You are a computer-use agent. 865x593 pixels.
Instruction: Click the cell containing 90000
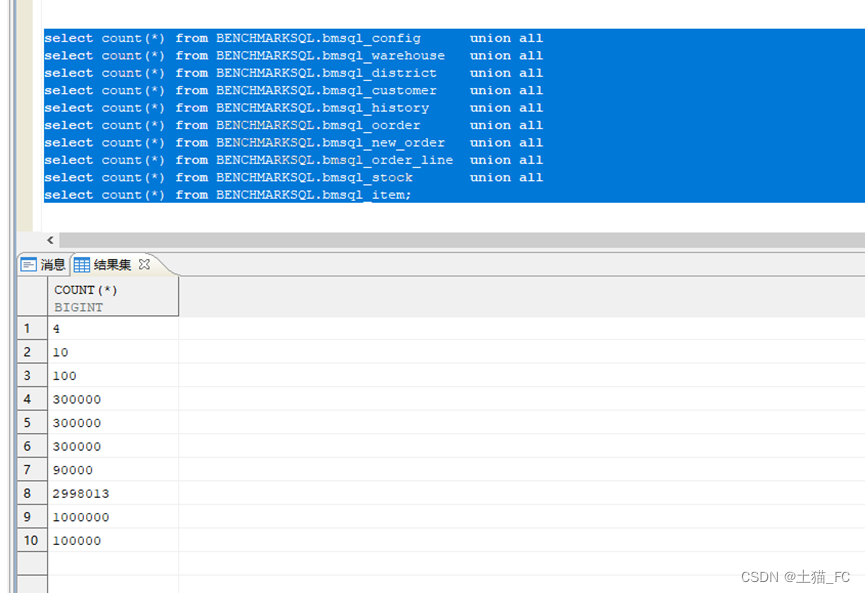point(72,470)
